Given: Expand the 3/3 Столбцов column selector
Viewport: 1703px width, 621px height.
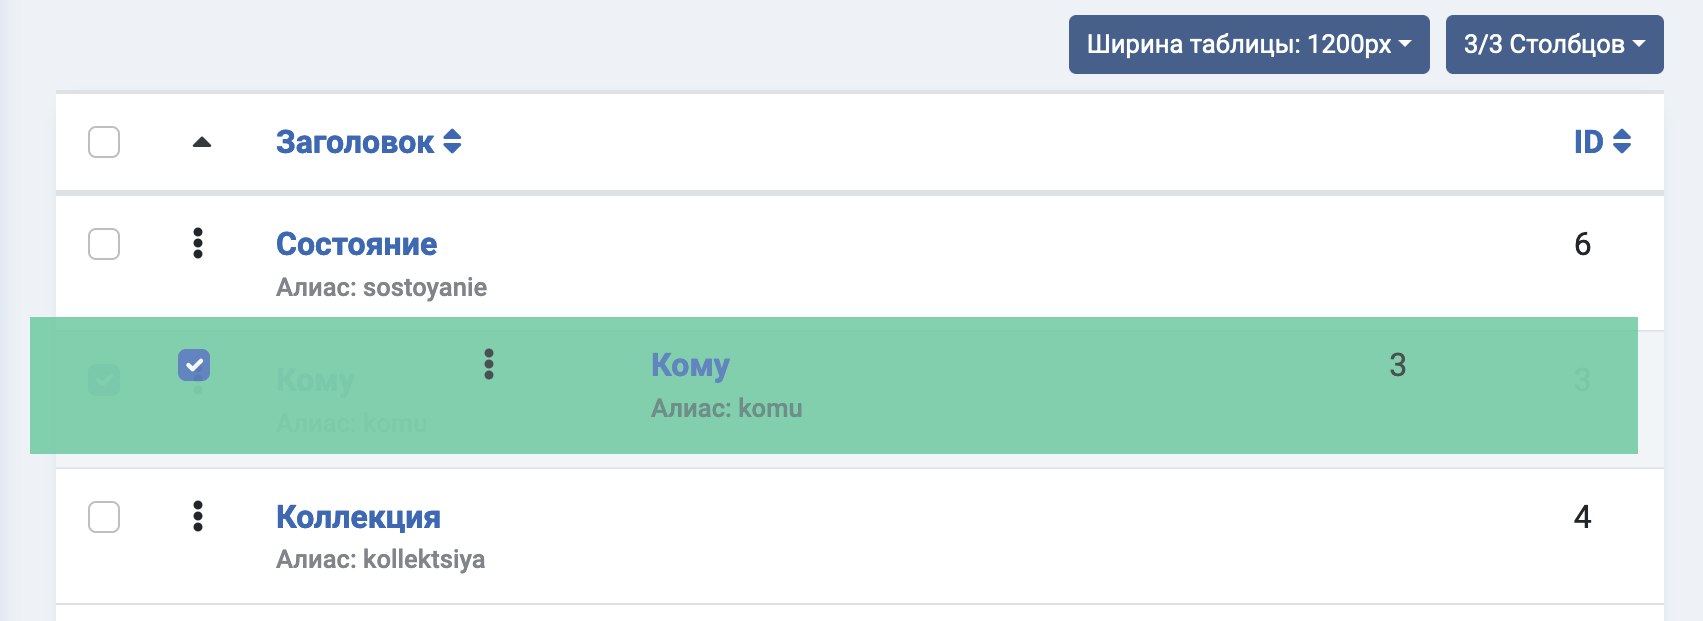Looking at the screenshot, I should tap(1554, 44).
